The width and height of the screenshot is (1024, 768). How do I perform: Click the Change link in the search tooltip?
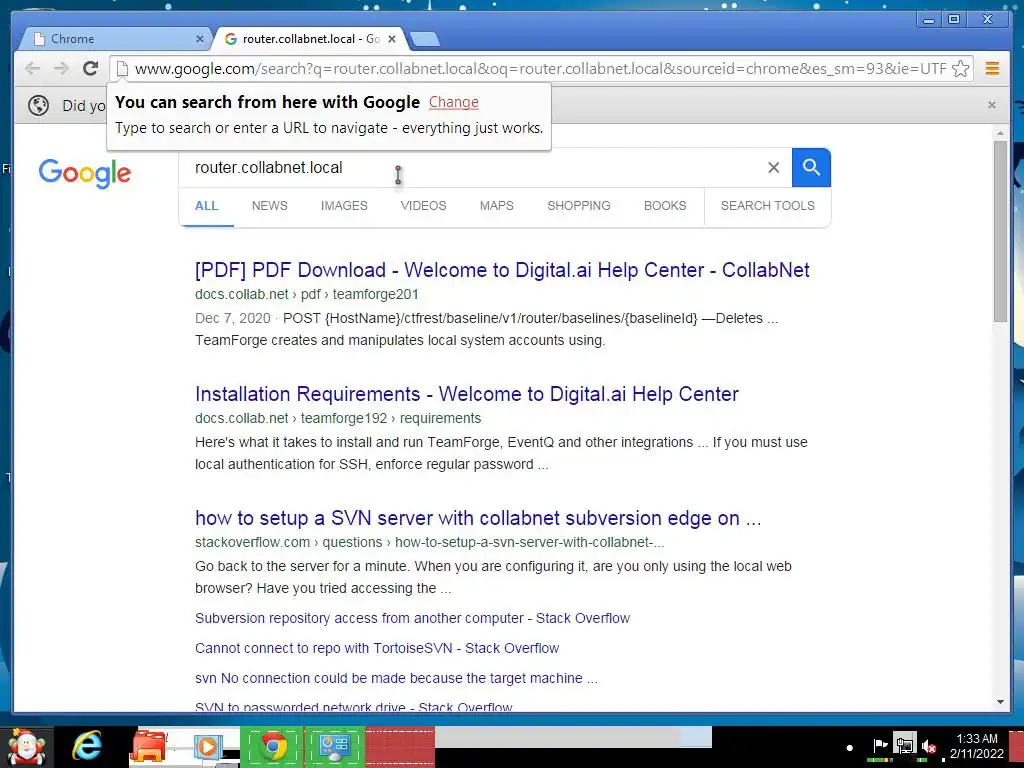pos(454,103)
